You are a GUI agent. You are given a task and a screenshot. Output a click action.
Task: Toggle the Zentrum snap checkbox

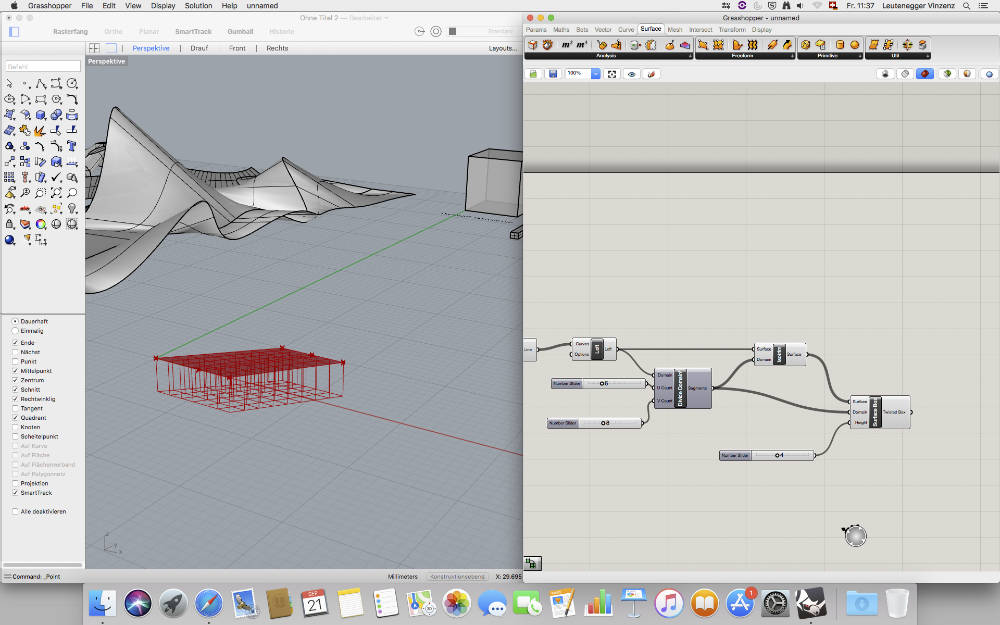[x=15, y=380]
